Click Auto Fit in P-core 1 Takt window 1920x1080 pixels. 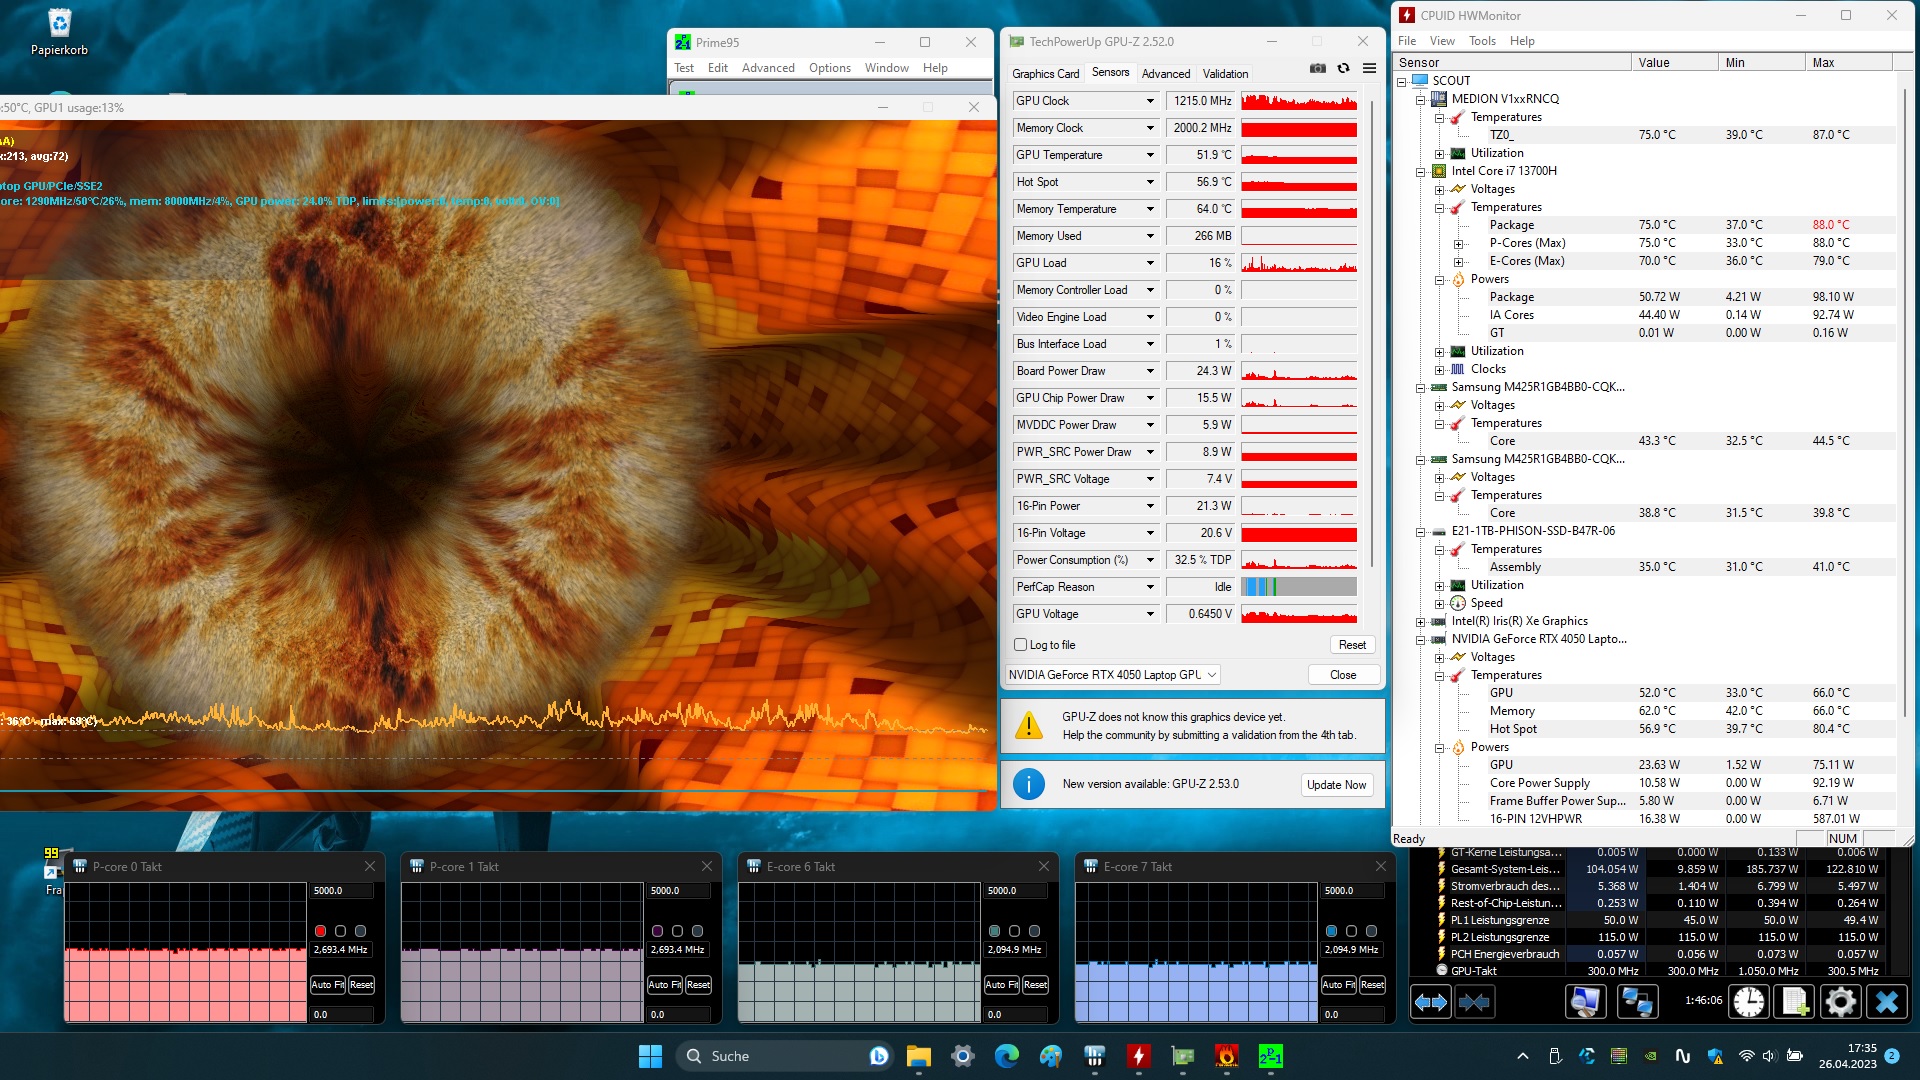[x=664, y=985]
